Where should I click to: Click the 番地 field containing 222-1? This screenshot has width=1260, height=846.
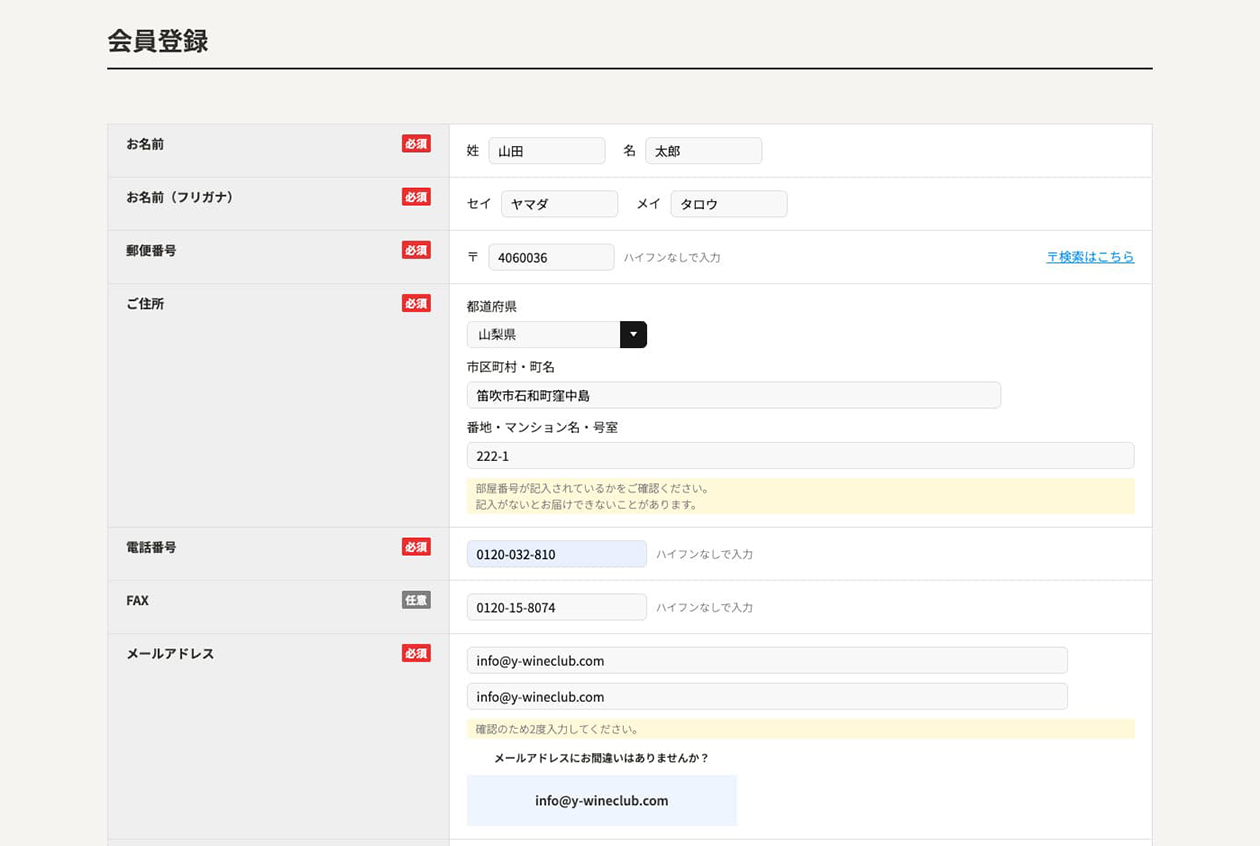801,456
